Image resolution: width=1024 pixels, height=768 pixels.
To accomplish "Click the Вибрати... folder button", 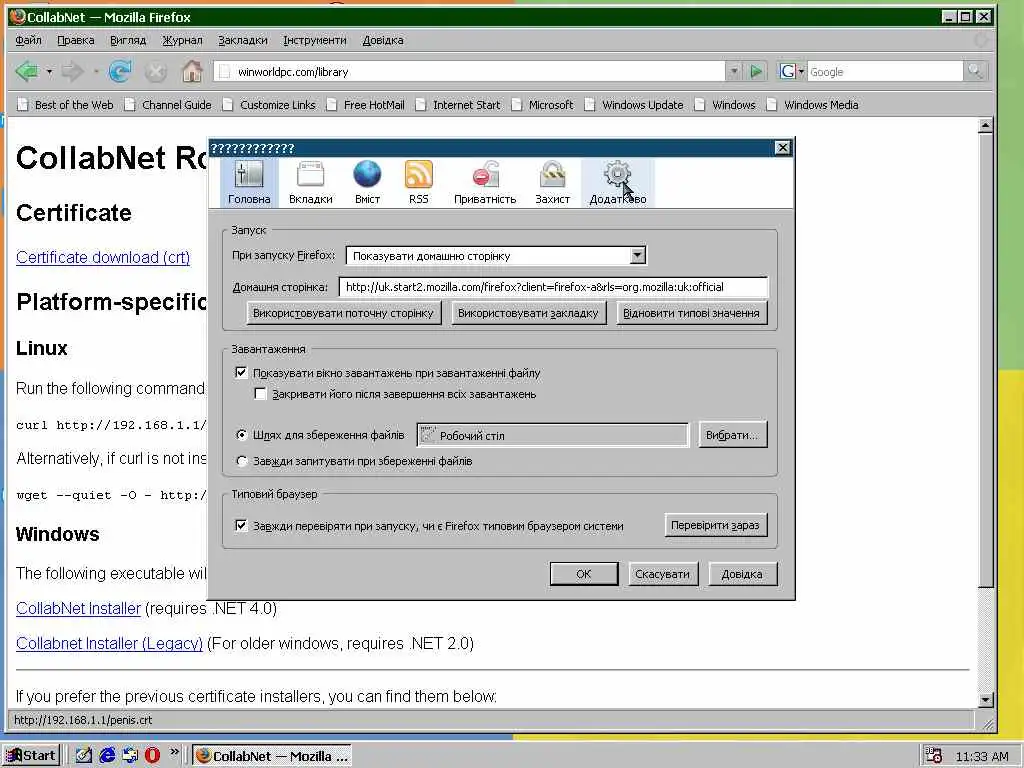I will pos(731,435).
